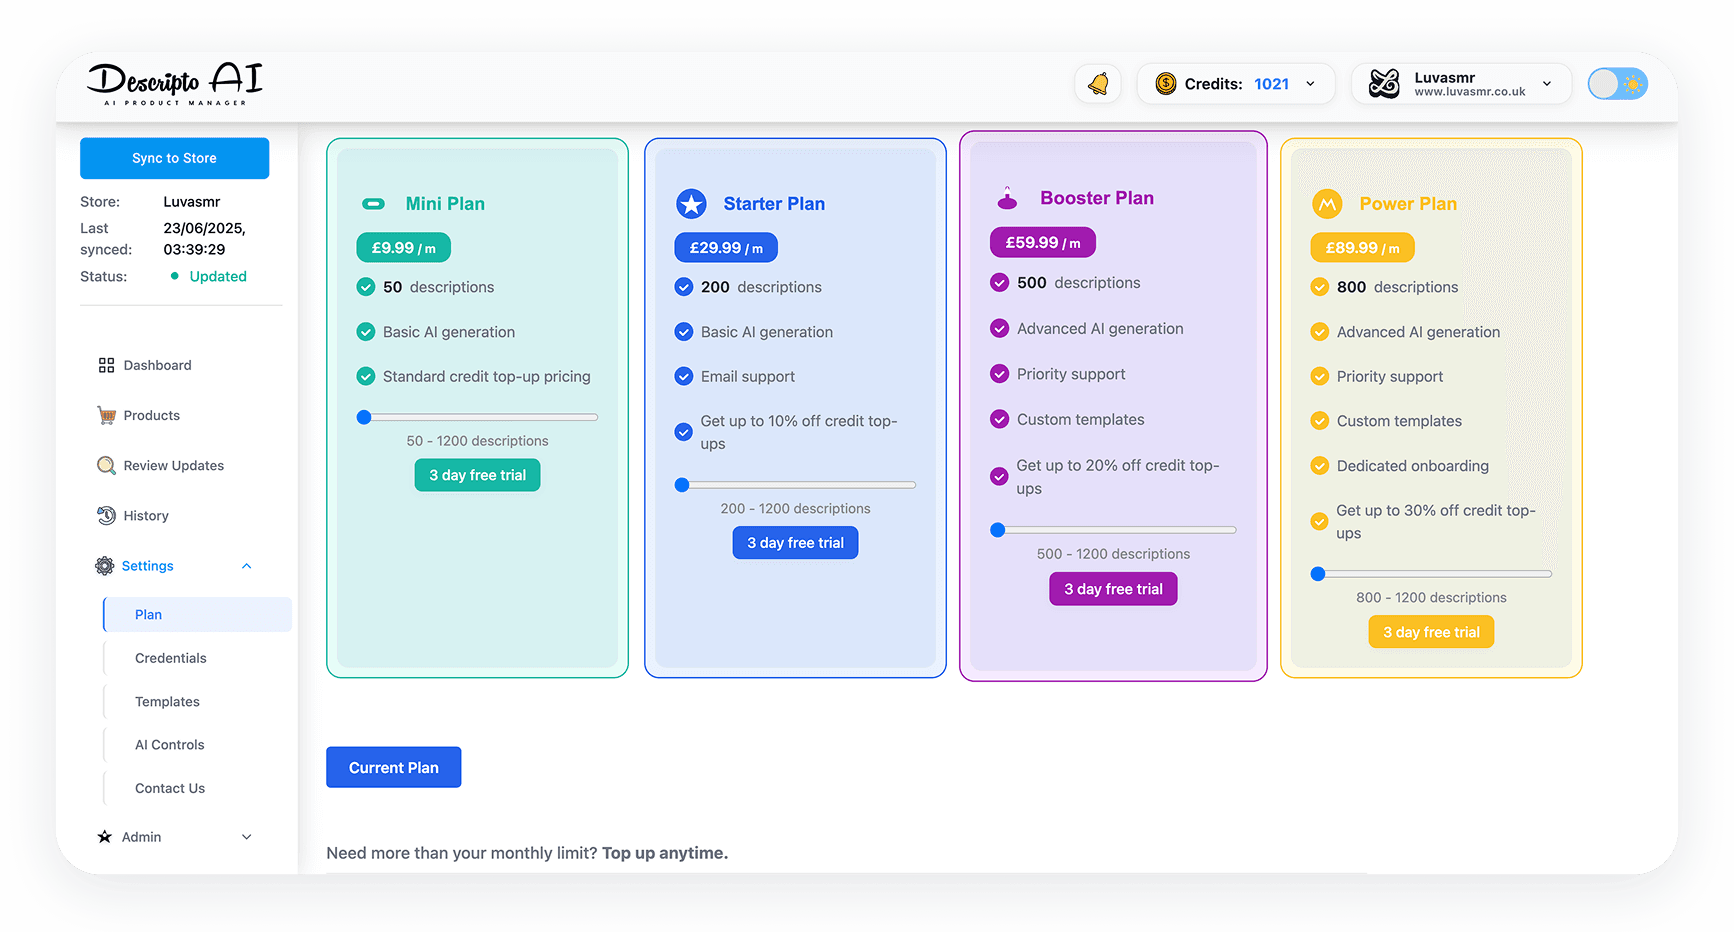The width and height of the screenshot is (1734, 932).
Task: Open Contact Us from the sidebar
Action: coord(168,788)
